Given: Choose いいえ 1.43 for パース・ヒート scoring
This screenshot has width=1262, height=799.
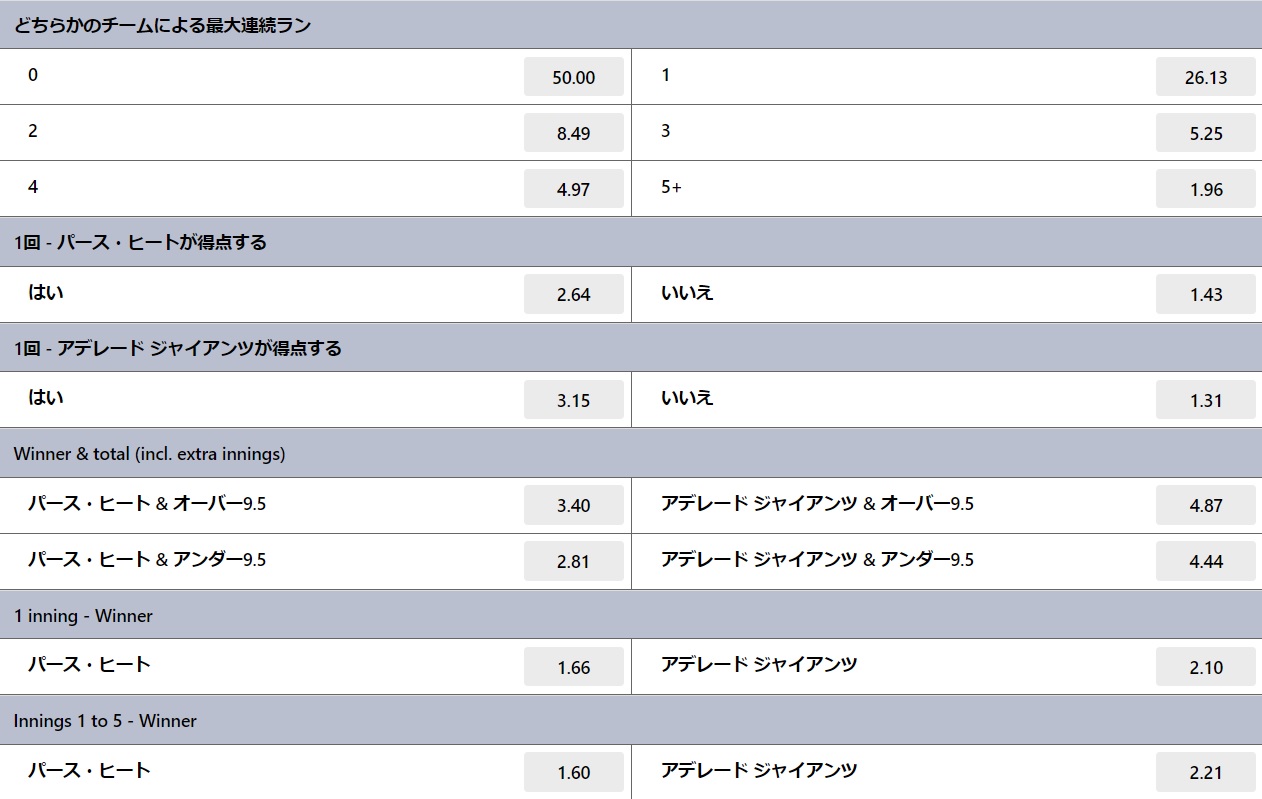Looking at the screenshot, I should [1206, 294].
